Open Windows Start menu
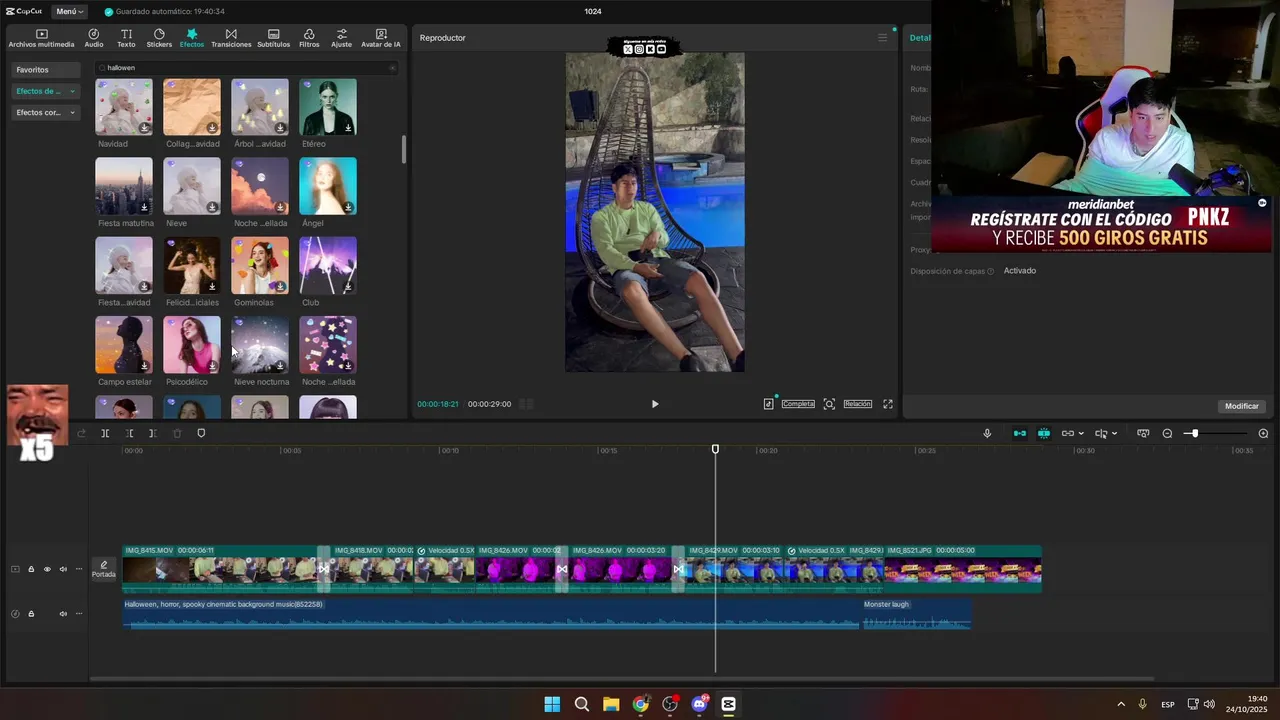The width and height of the screenshot is (1280, 720). coord(552,704)
